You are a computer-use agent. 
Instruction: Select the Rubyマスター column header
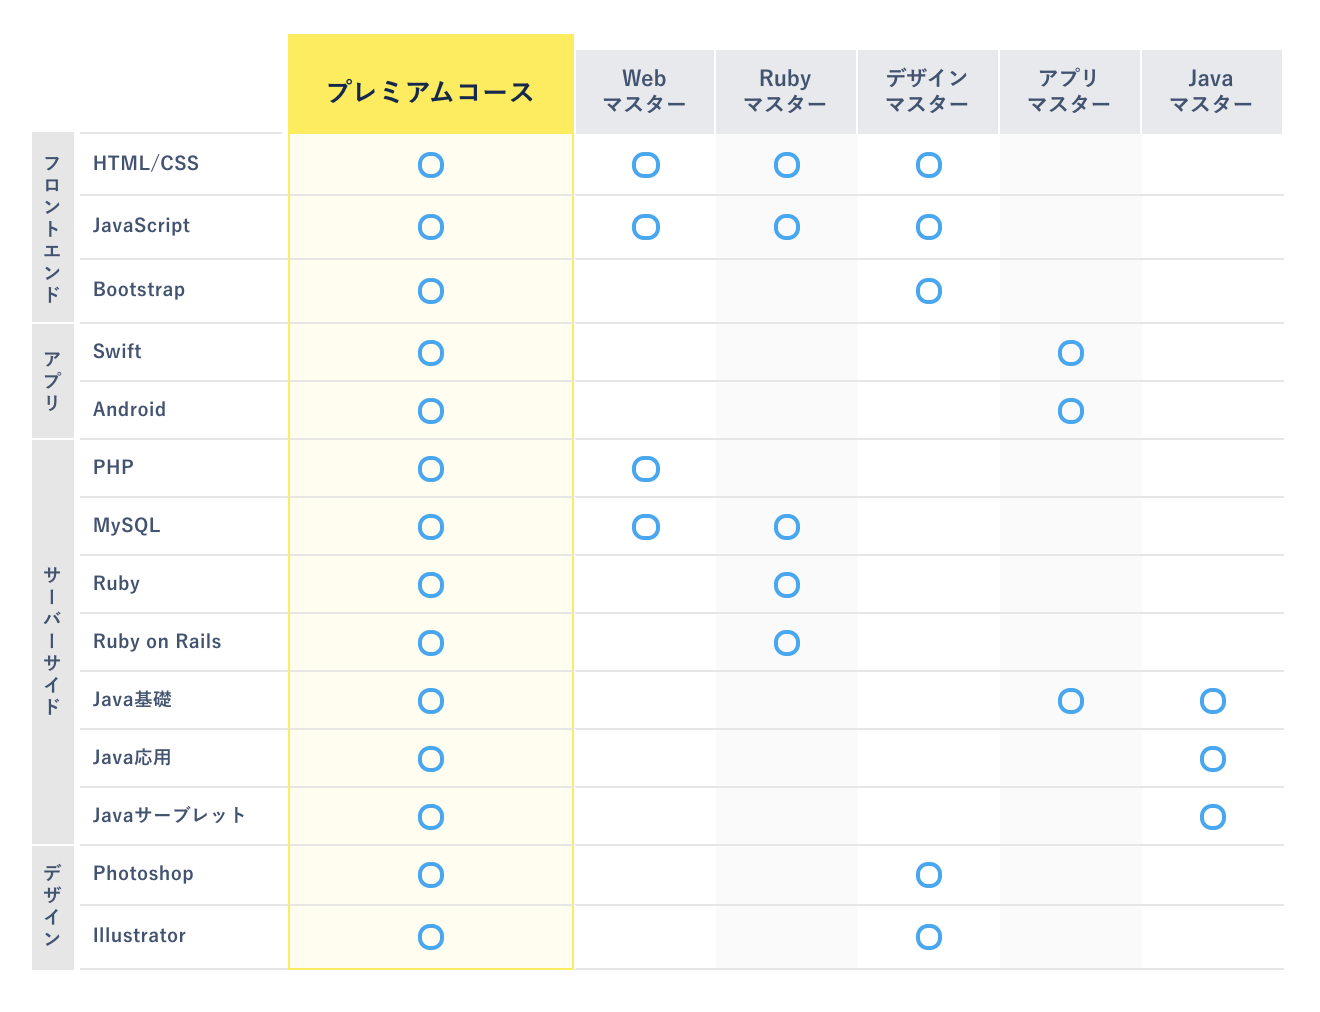786,91
